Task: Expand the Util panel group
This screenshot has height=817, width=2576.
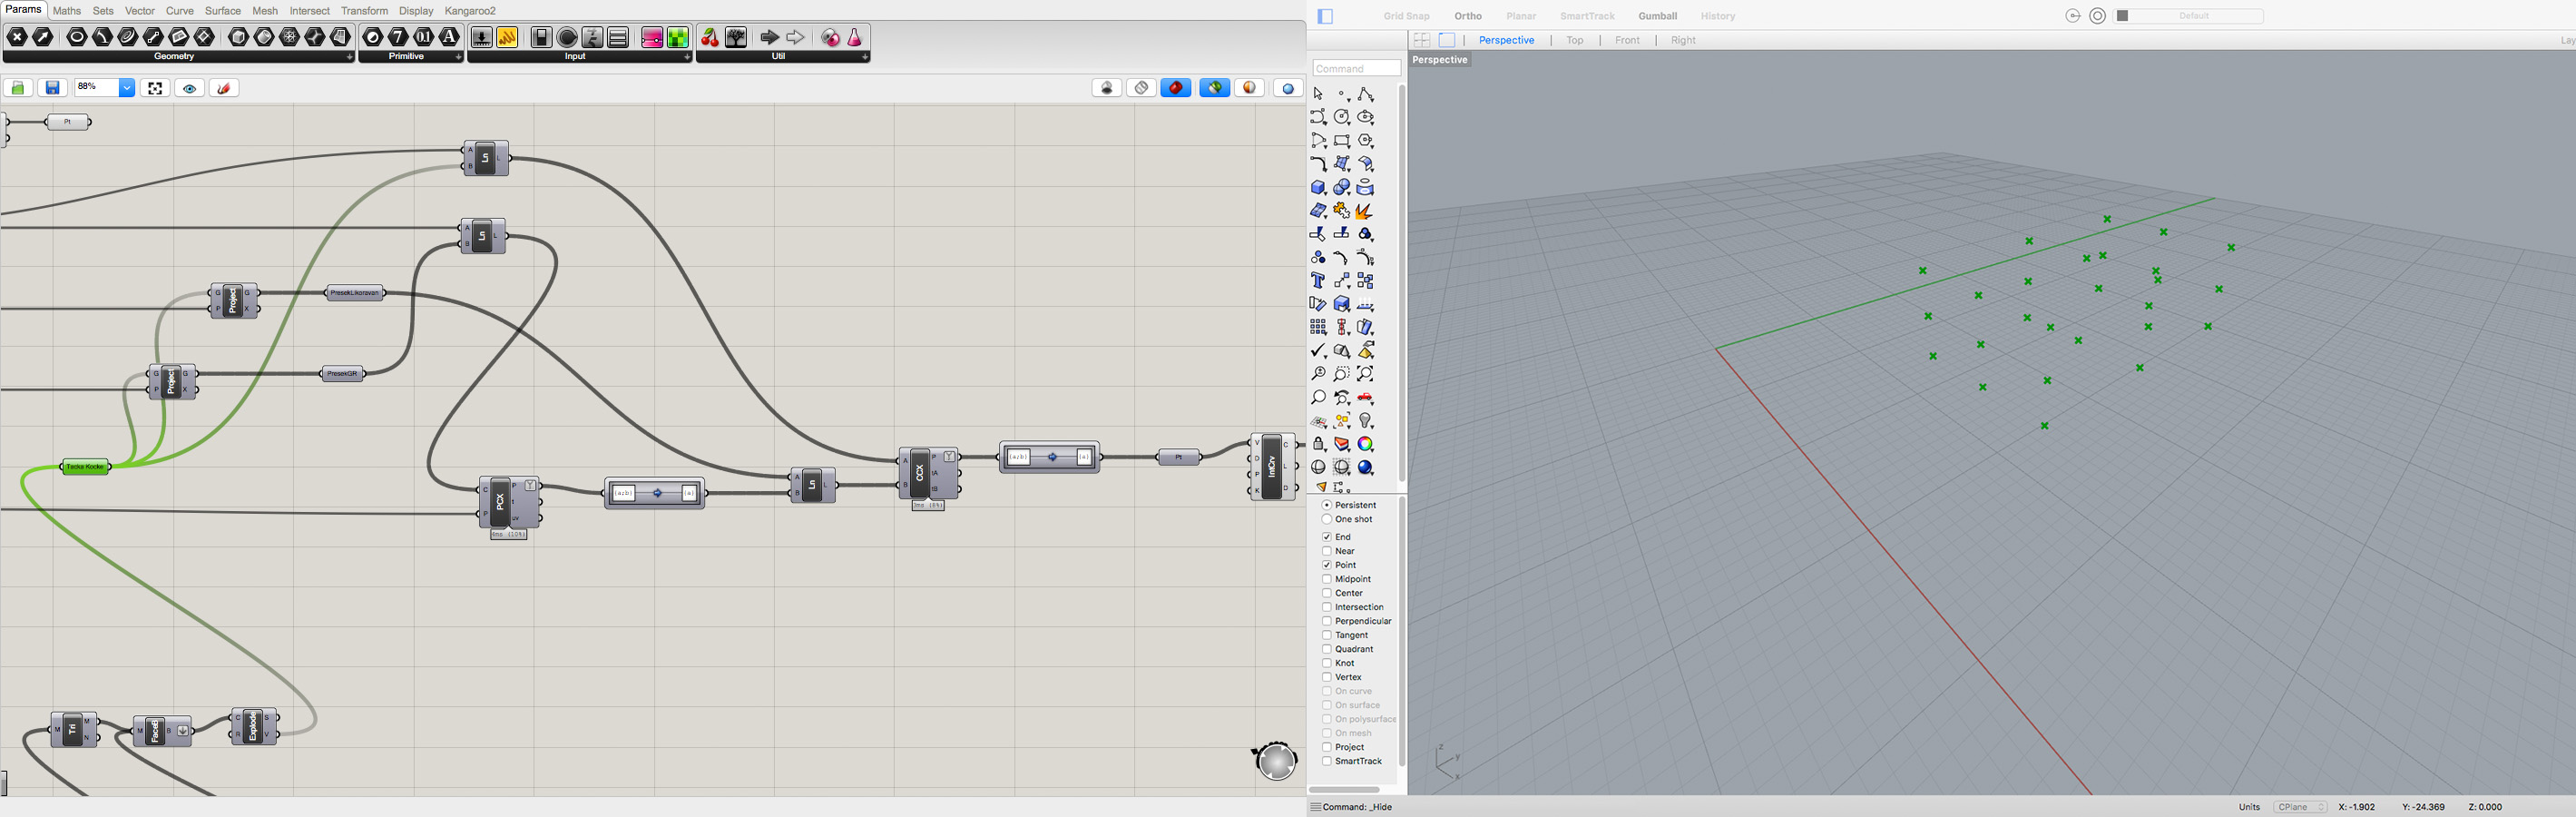Action: coord(865,57)
